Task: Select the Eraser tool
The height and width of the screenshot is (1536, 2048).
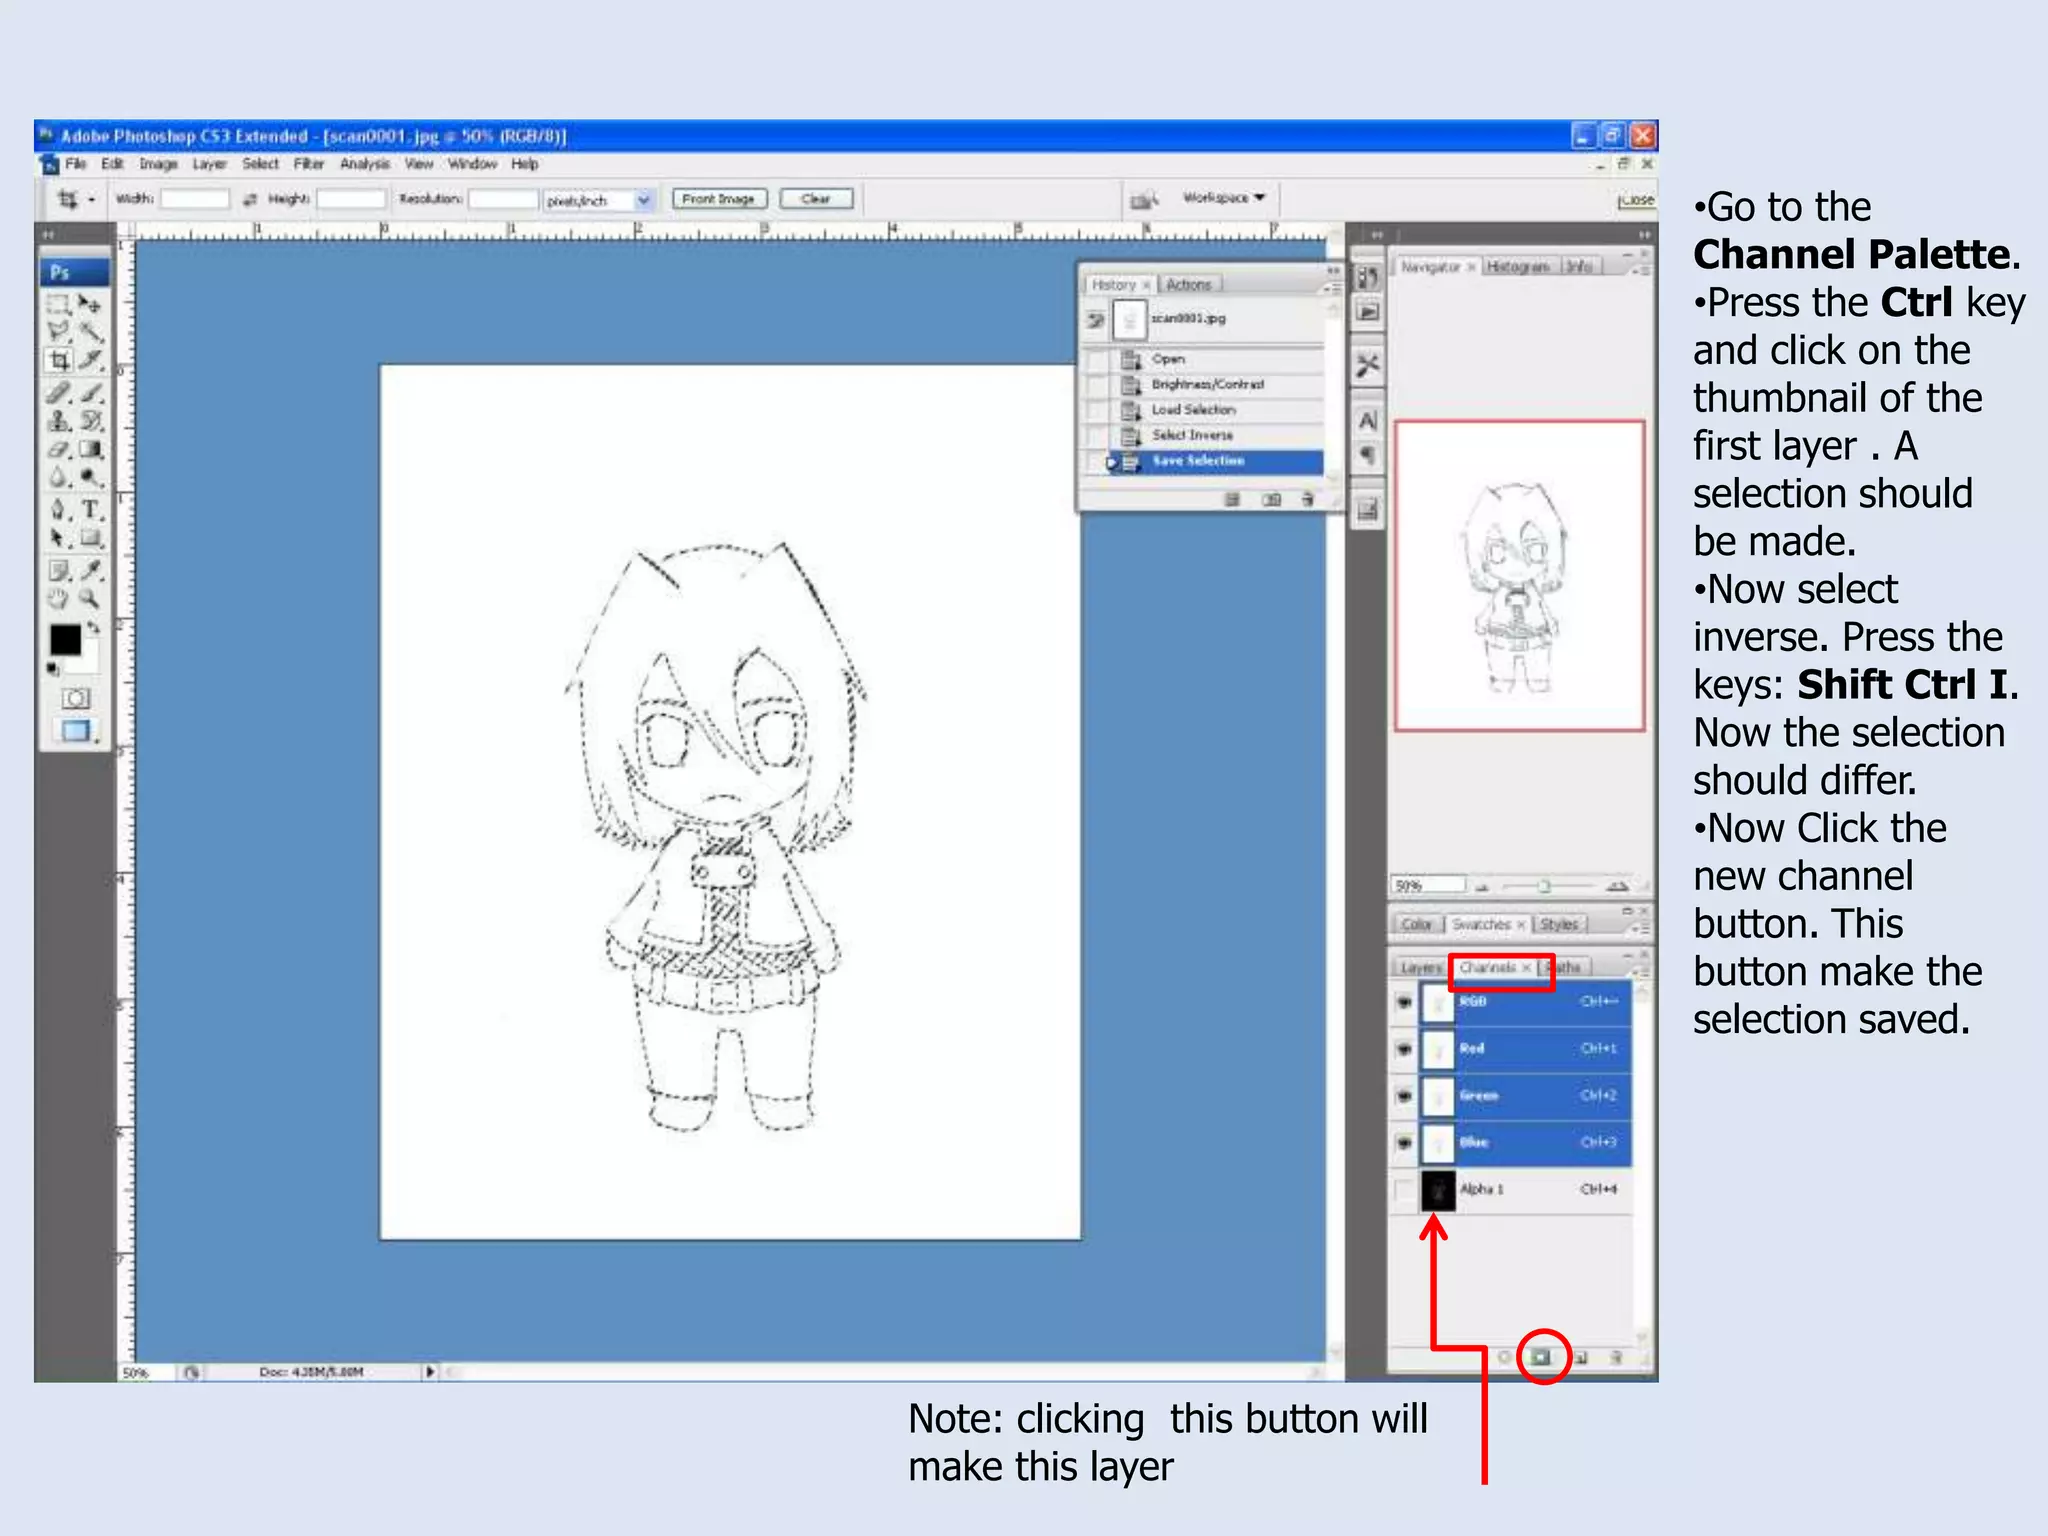Action: [x=59, y=450]
